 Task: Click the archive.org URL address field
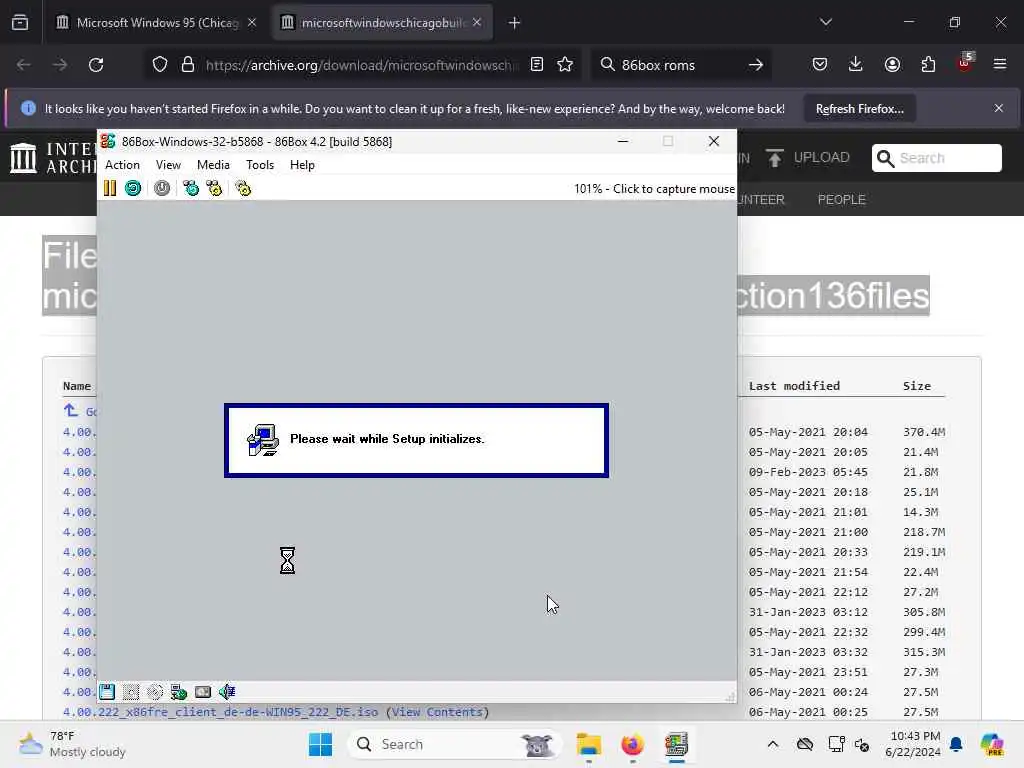[362, 65]
